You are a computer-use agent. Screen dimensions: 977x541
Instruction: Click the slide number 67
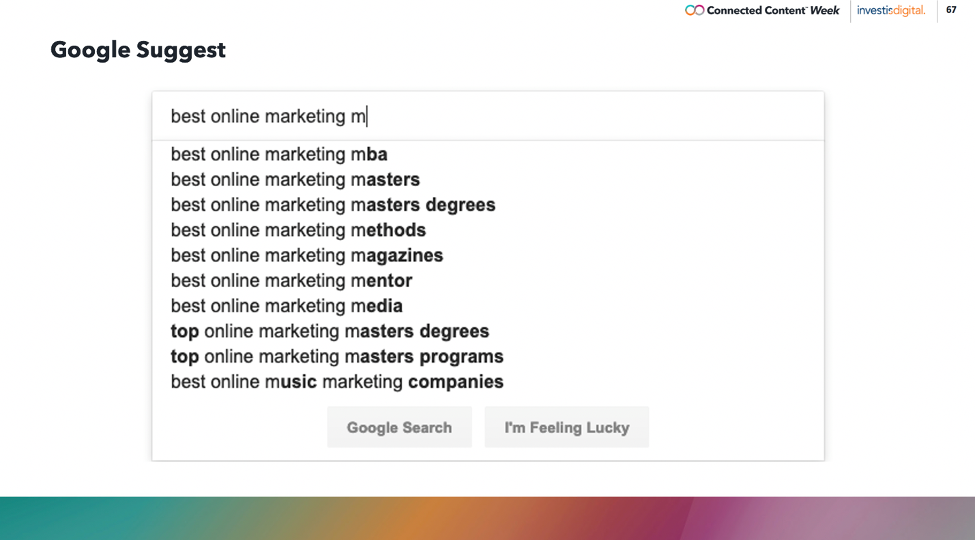pyautogui.click(x=951, y=10)
